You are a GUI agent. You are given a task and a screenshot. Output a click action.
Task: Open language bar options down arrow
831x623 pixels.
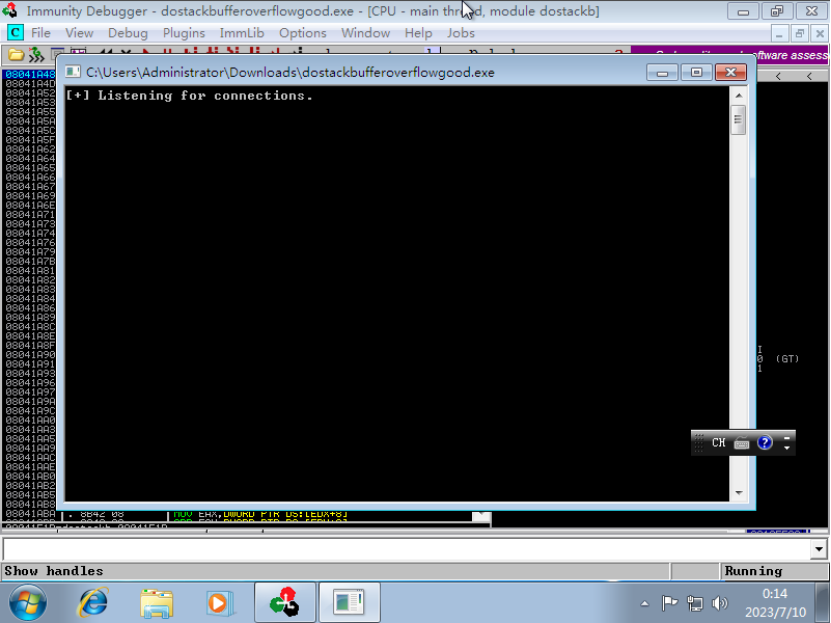787,448
